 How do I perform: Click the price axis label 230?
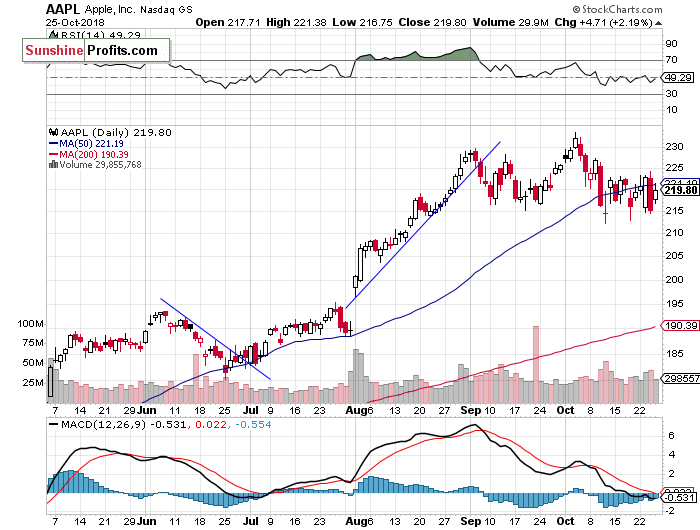click(x=674, y=147)
